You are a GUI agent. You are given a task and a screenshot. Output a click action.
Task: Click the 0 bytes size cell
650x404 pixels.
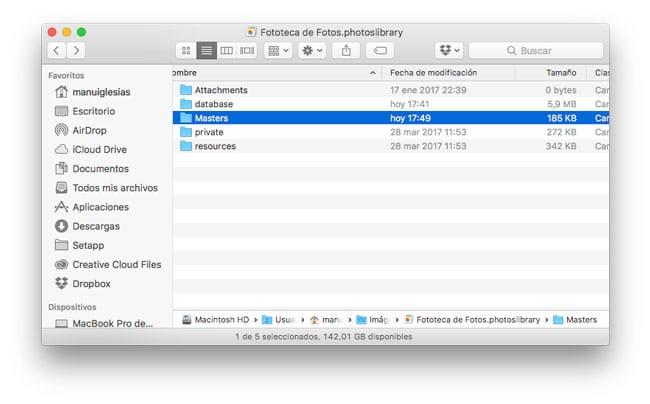coord(560,90)
